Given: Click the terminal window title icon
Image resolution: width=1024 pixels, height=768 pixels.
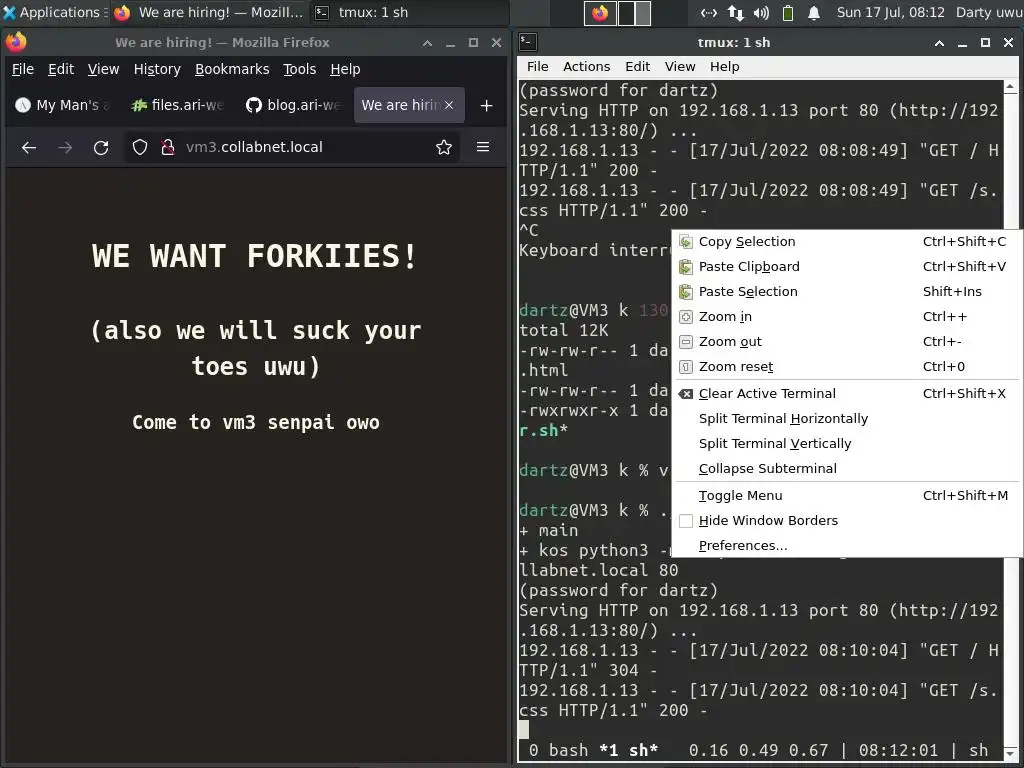Looking at the screenshot, I should tap(527, 42).
